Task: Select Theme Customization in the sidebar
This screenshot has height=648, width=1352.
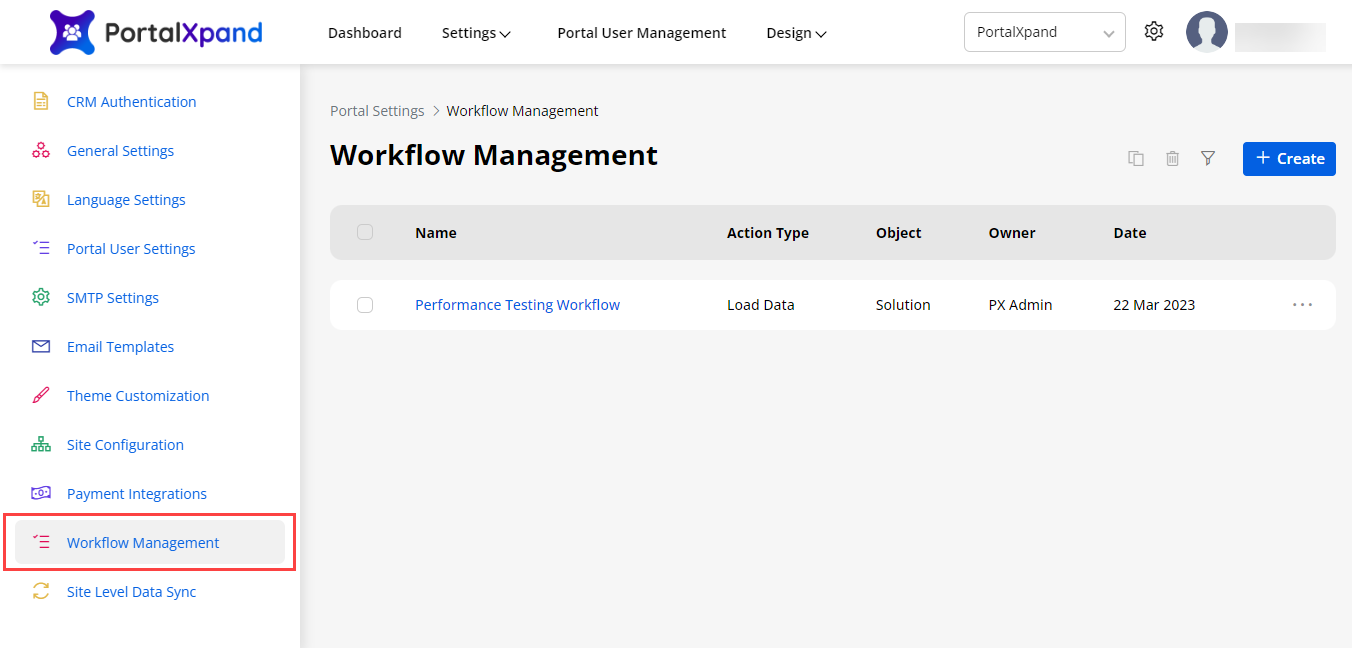Action: (x=138, y=396)
